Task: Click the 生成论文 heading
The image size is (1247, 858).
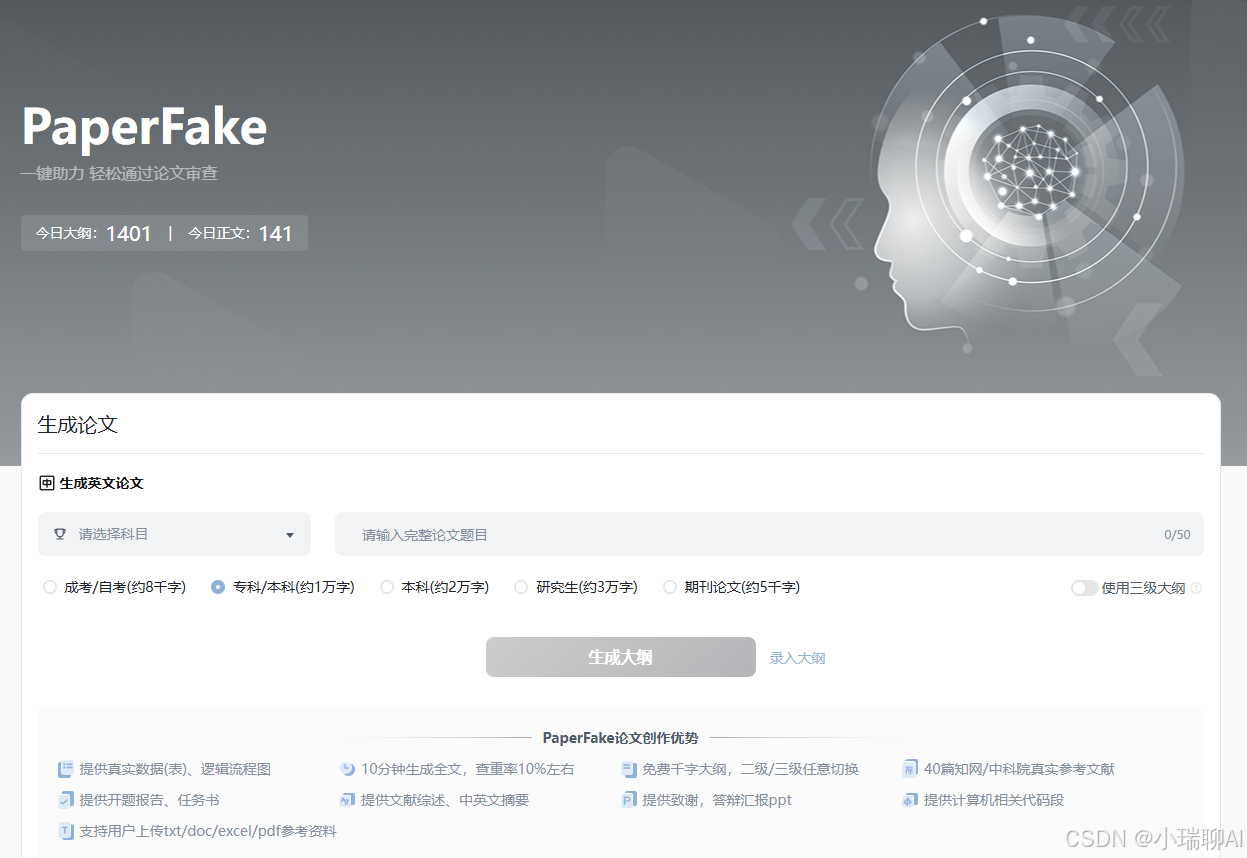Action: click(78, 424)
